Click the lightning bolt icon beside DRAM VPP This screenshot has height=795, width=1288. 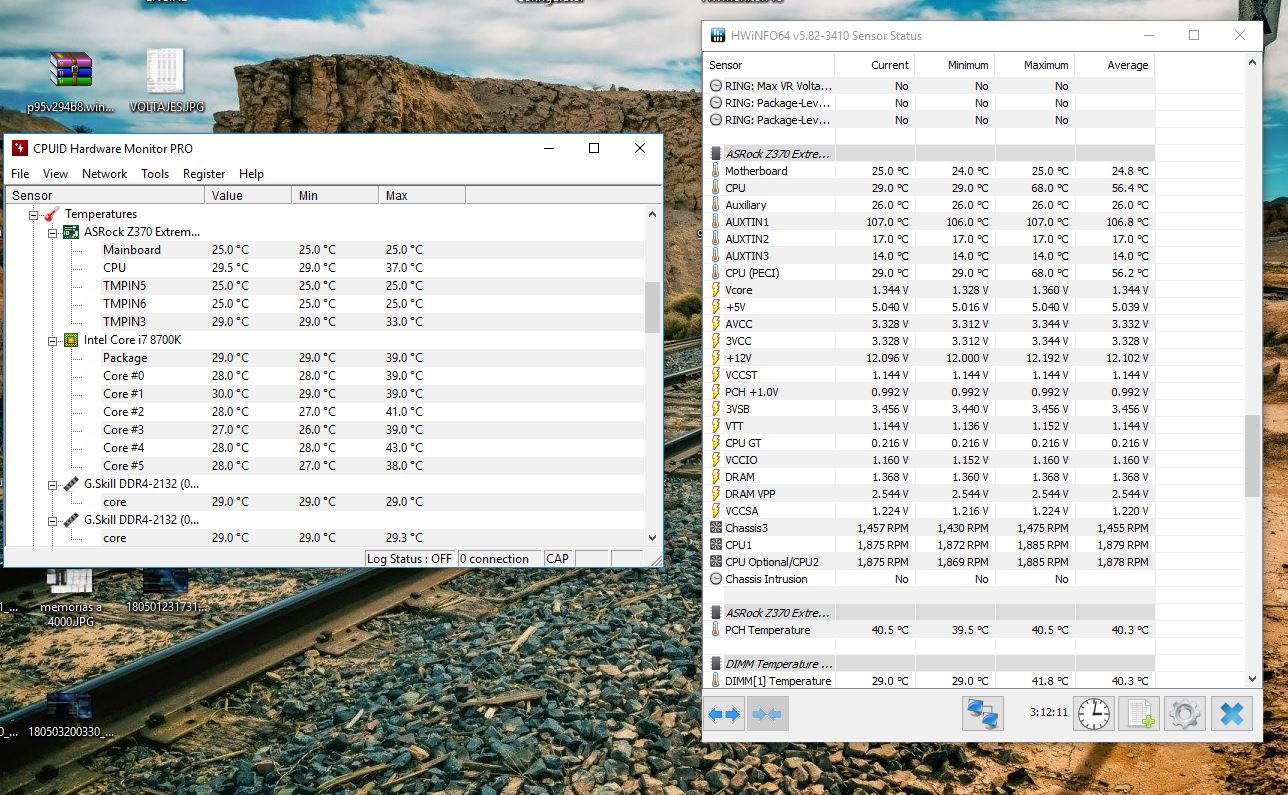[x=715, y=494]
